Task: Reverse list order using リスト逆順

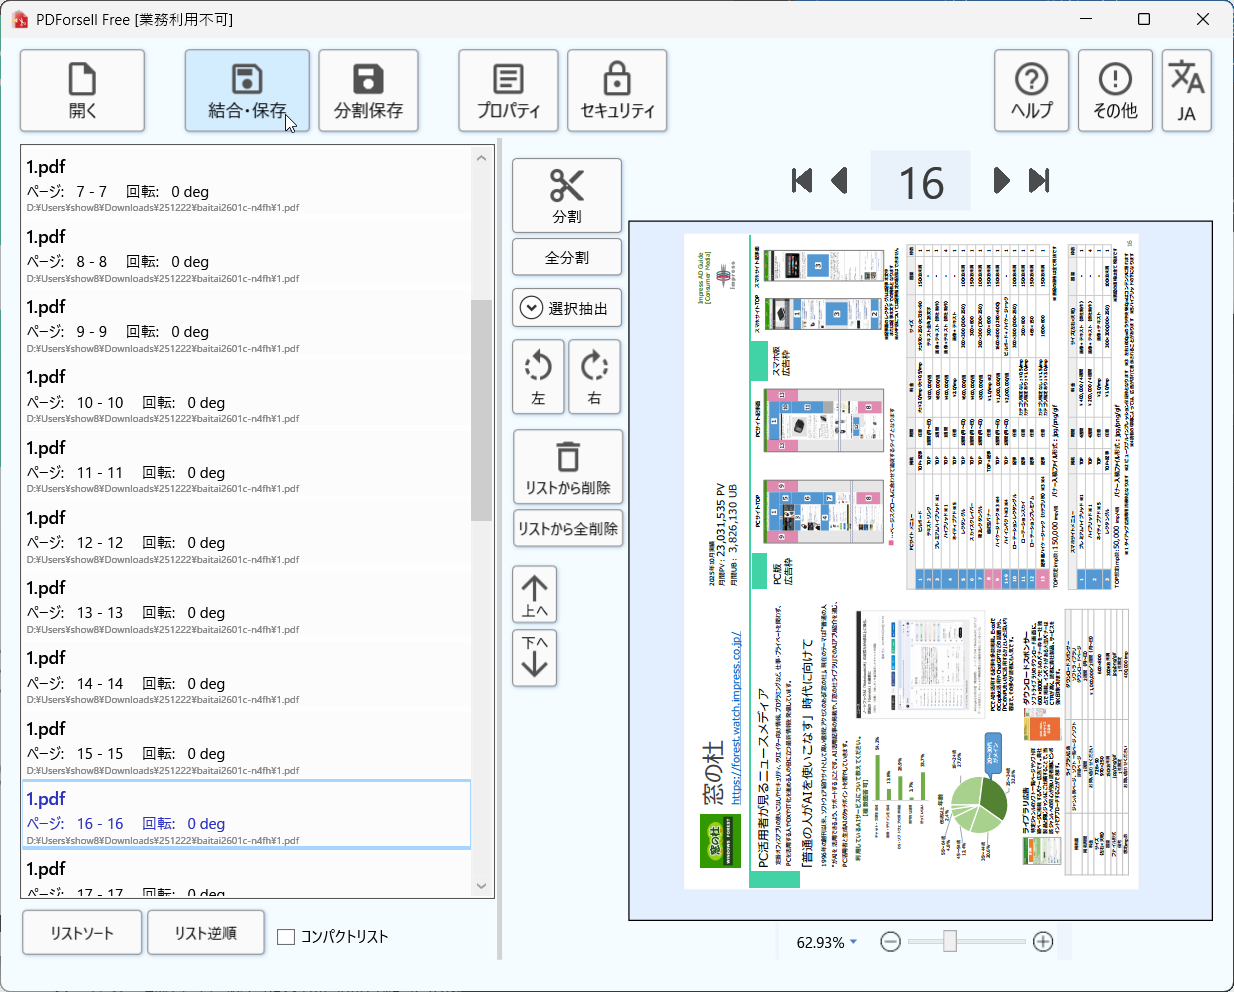Action: 205,932
